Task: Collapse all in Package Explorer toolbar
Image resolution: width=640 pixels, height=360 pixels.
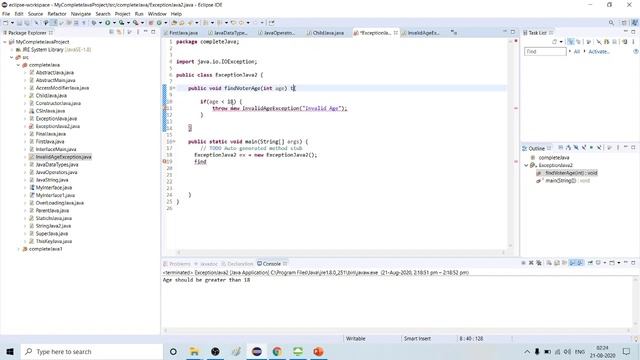Action: [x=111, y=32]
